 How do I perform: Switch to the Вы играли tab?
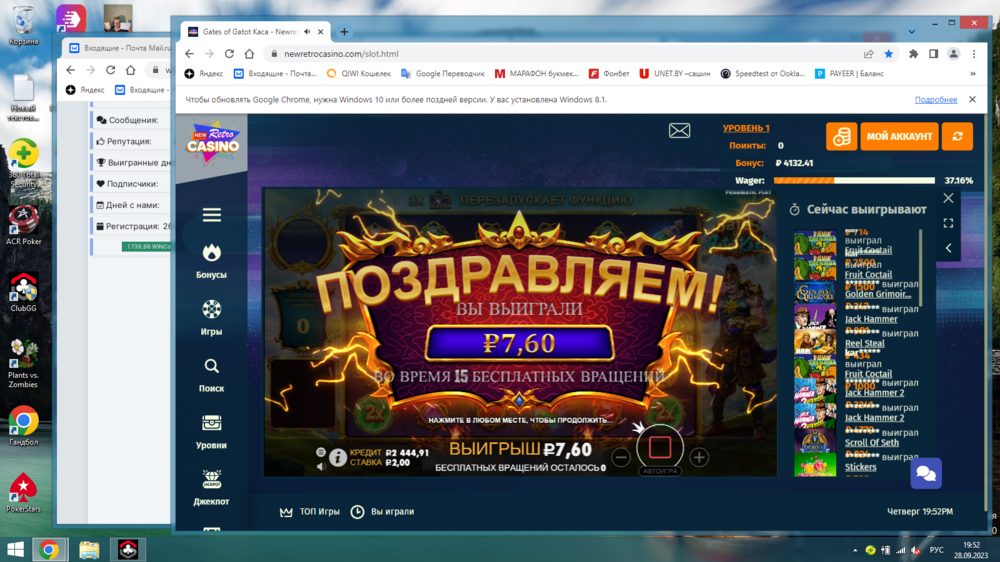click(382, 512)
